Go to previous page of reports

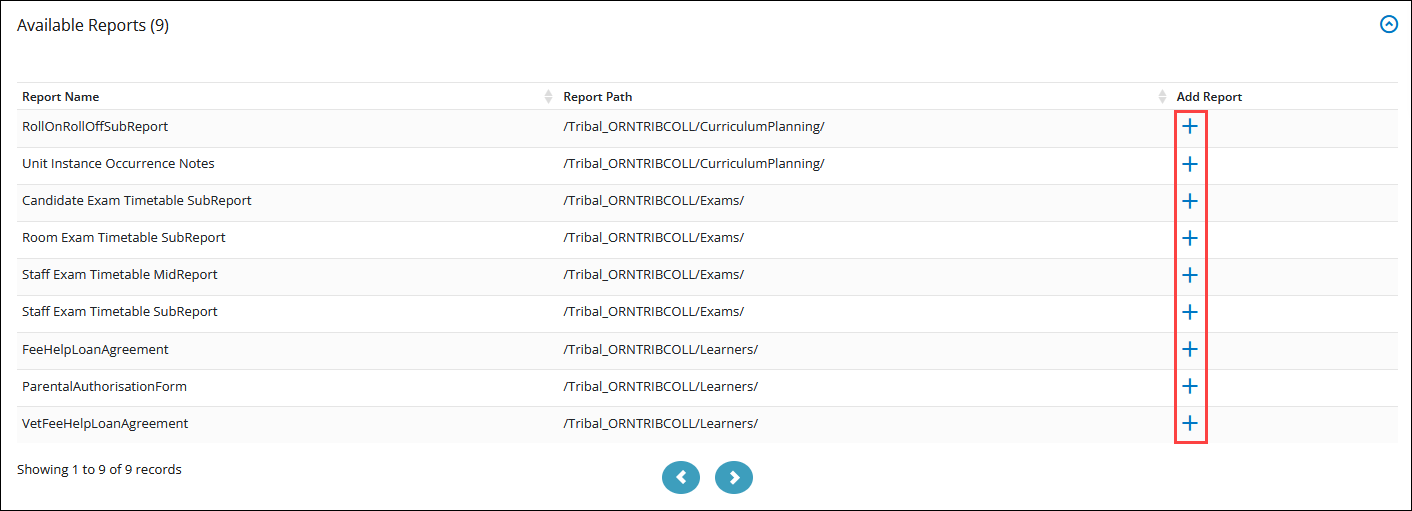(680, 478)
